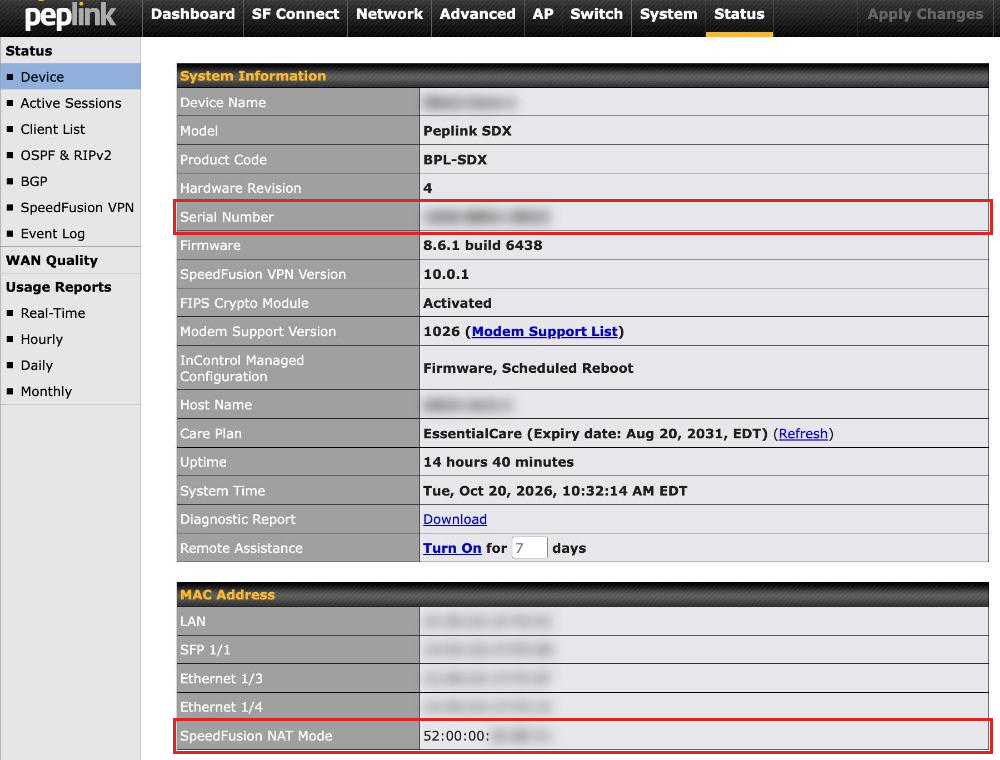The image size is (1000, 760).
Task: Open the SF Connect tab
Action: pyautogui.click(x=295, y=14)
